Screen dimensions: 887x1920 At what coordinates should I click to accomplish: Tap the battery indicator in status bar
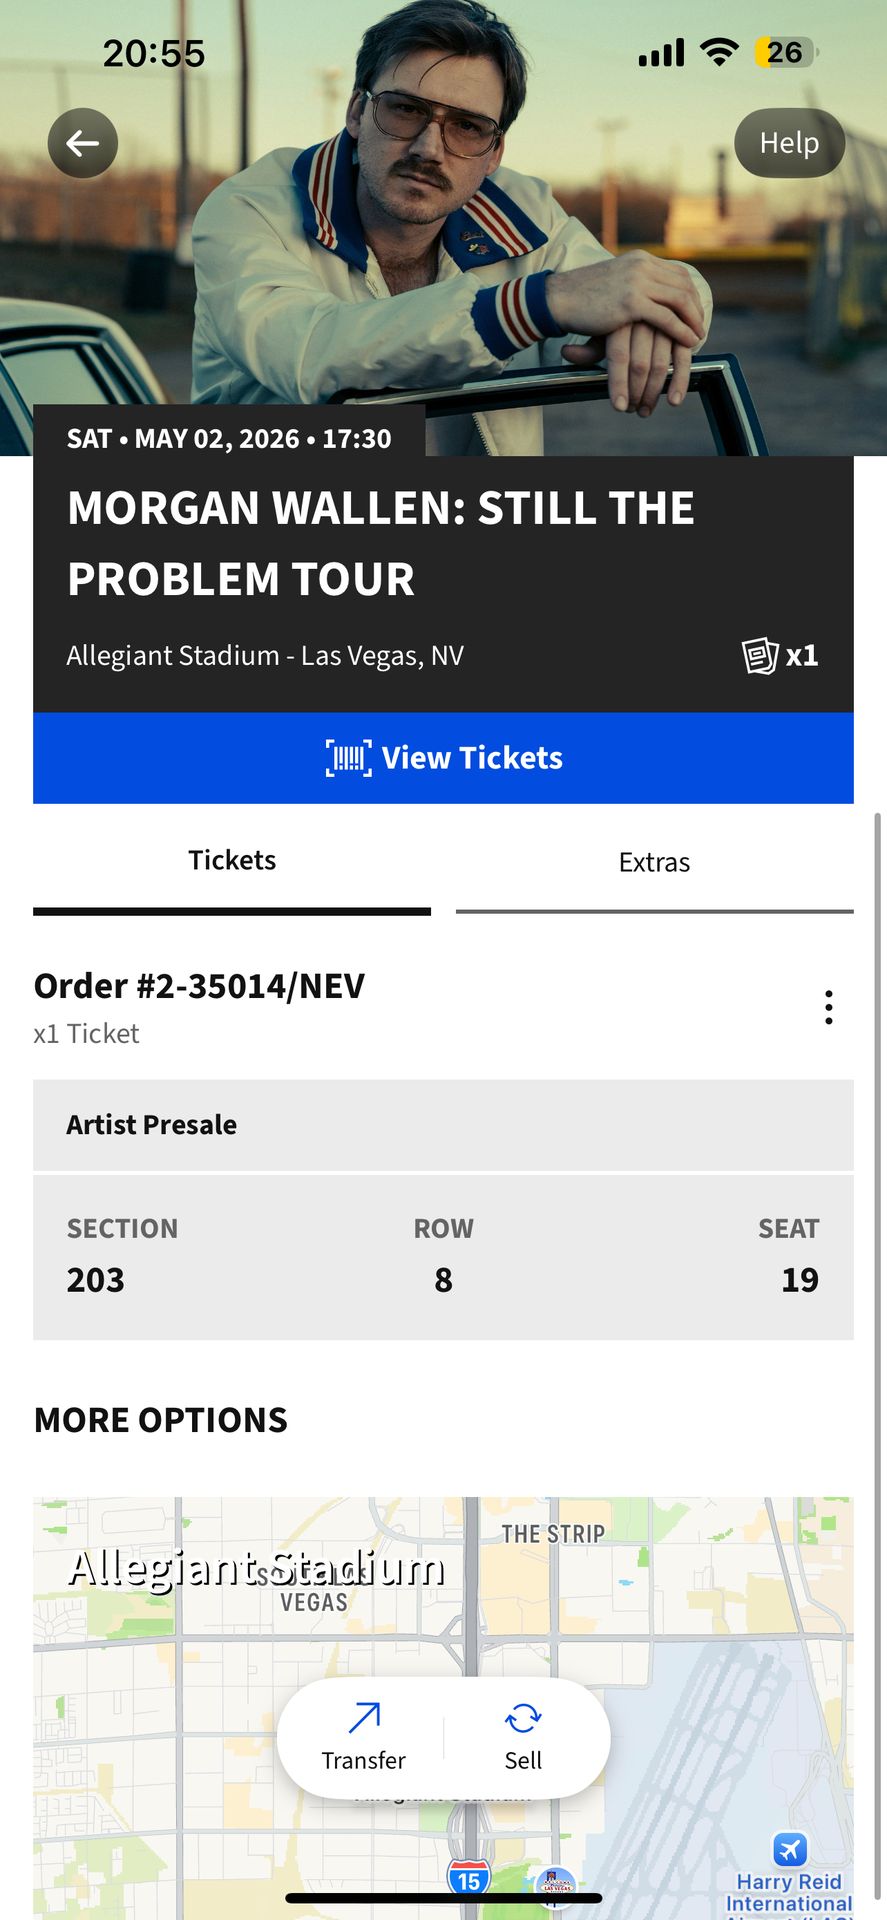(x=786, y=52)
